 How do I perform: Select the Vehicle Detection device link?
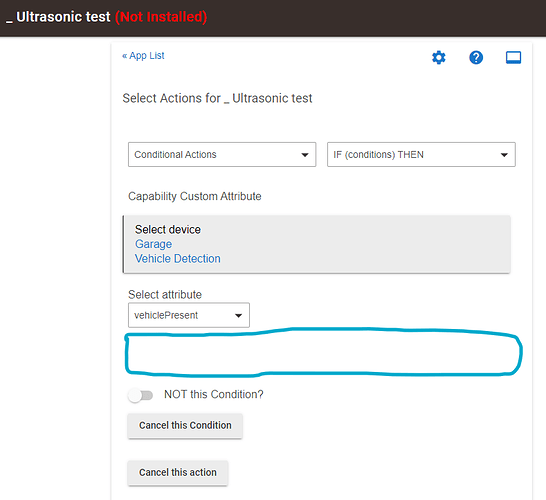click(178, 259)
